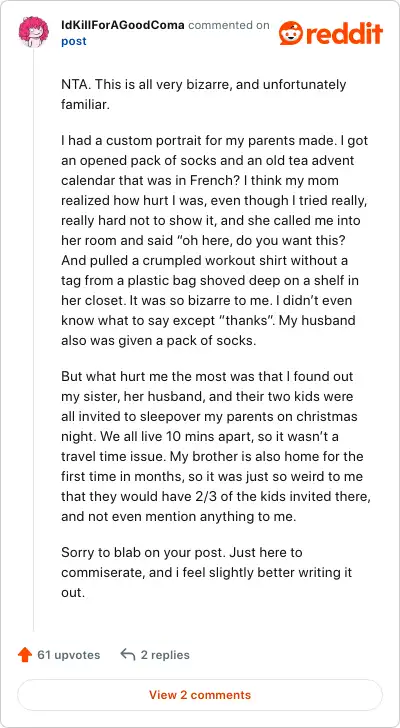400x728 pixels.
Task: Click the paragraph about the custom portrait
Action: (214, 240)
